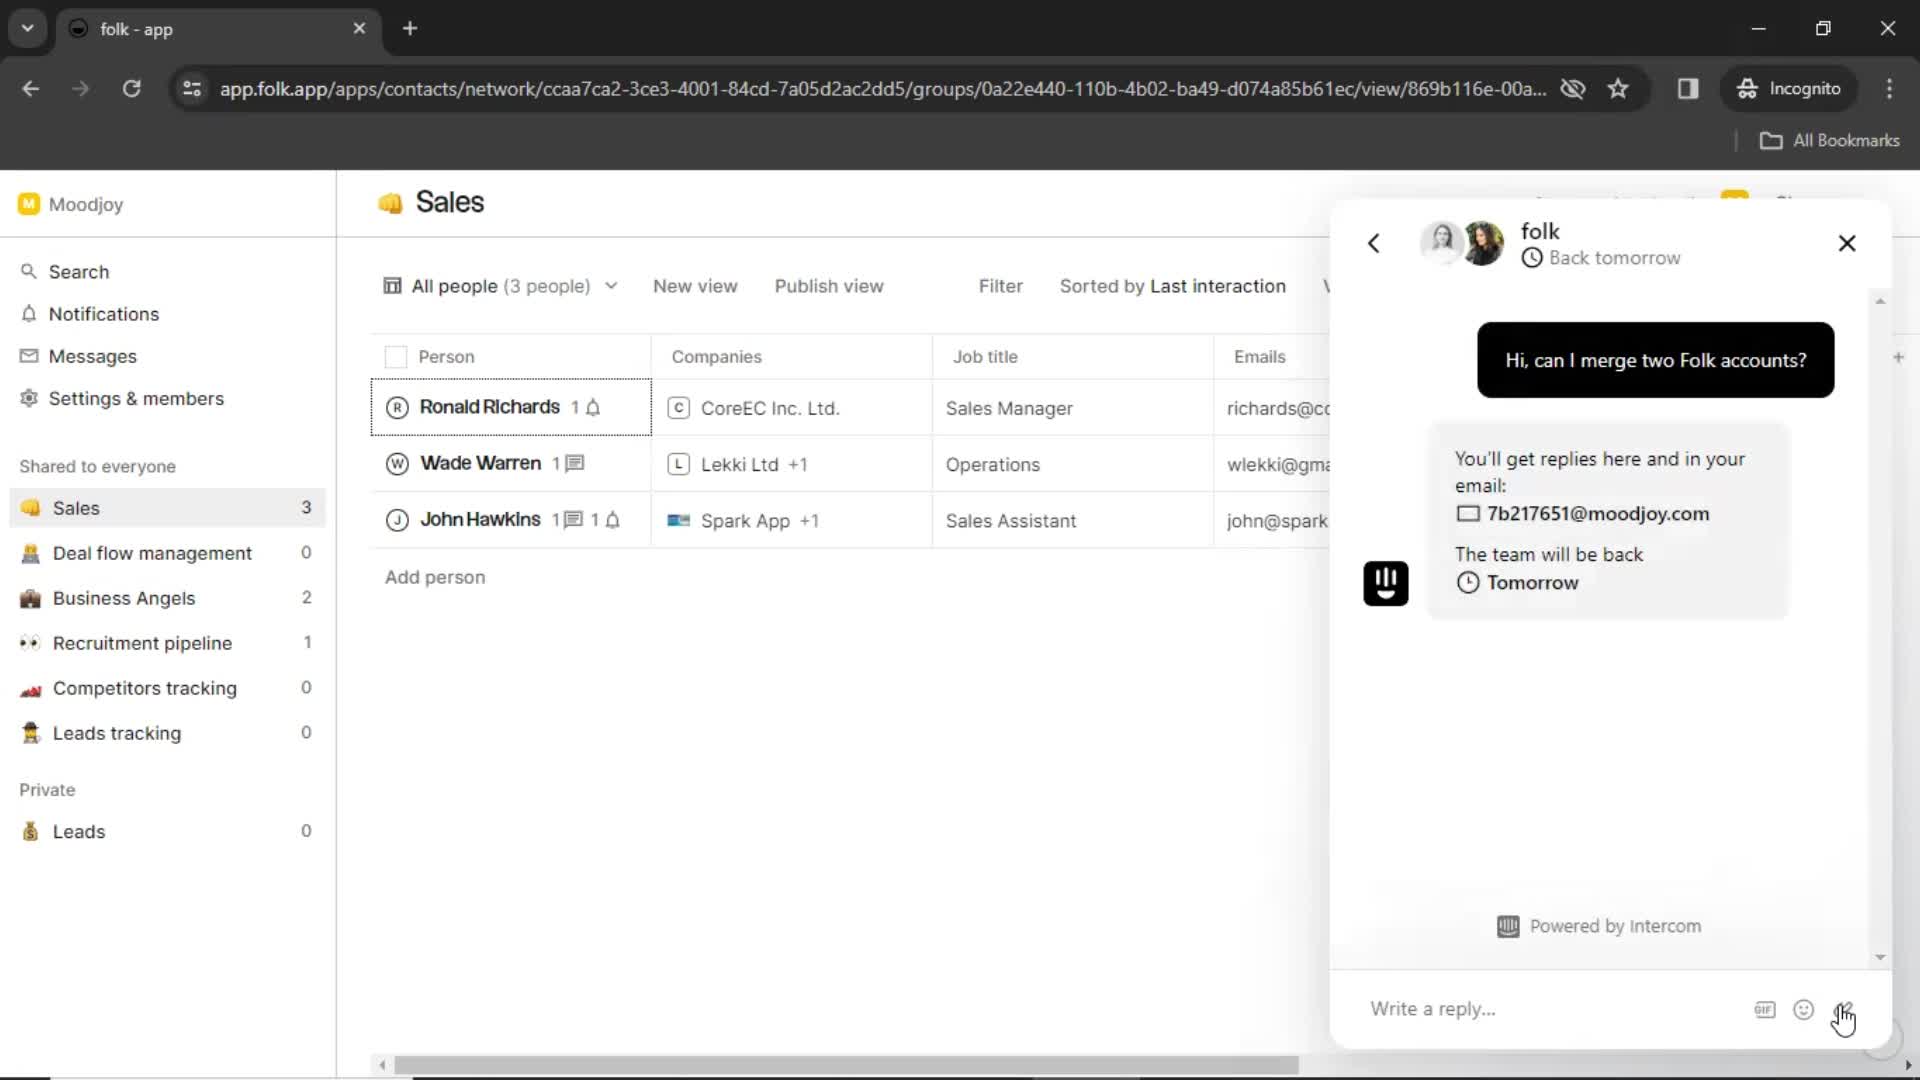Select the Emails column header
Viewport: 1920px width, 1080px height.
tap(1259, 357)
